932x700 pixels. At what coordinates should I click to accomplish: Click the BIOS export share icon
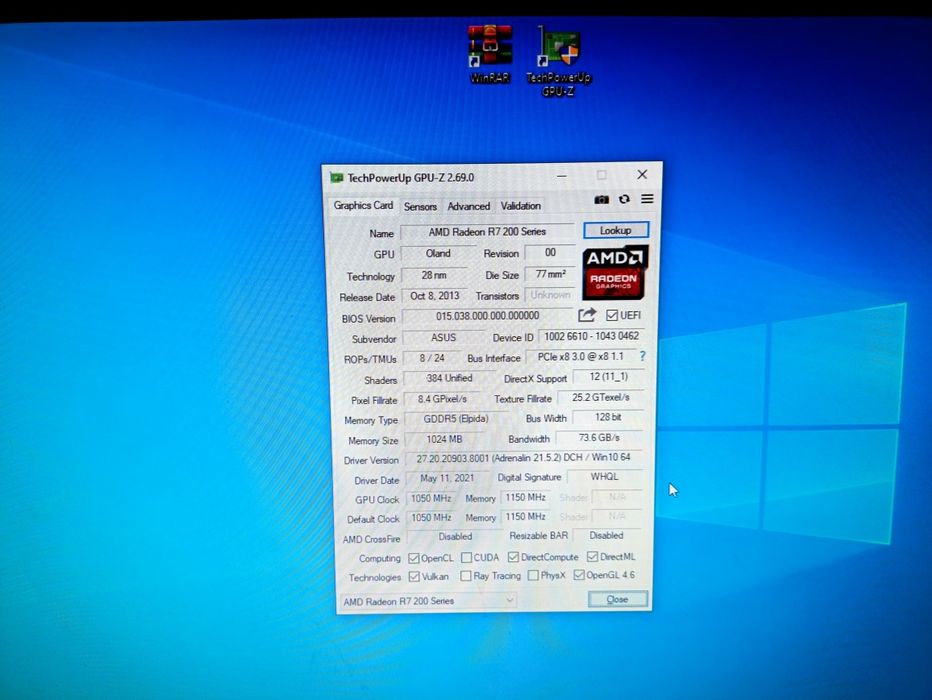tap(587, 315)
